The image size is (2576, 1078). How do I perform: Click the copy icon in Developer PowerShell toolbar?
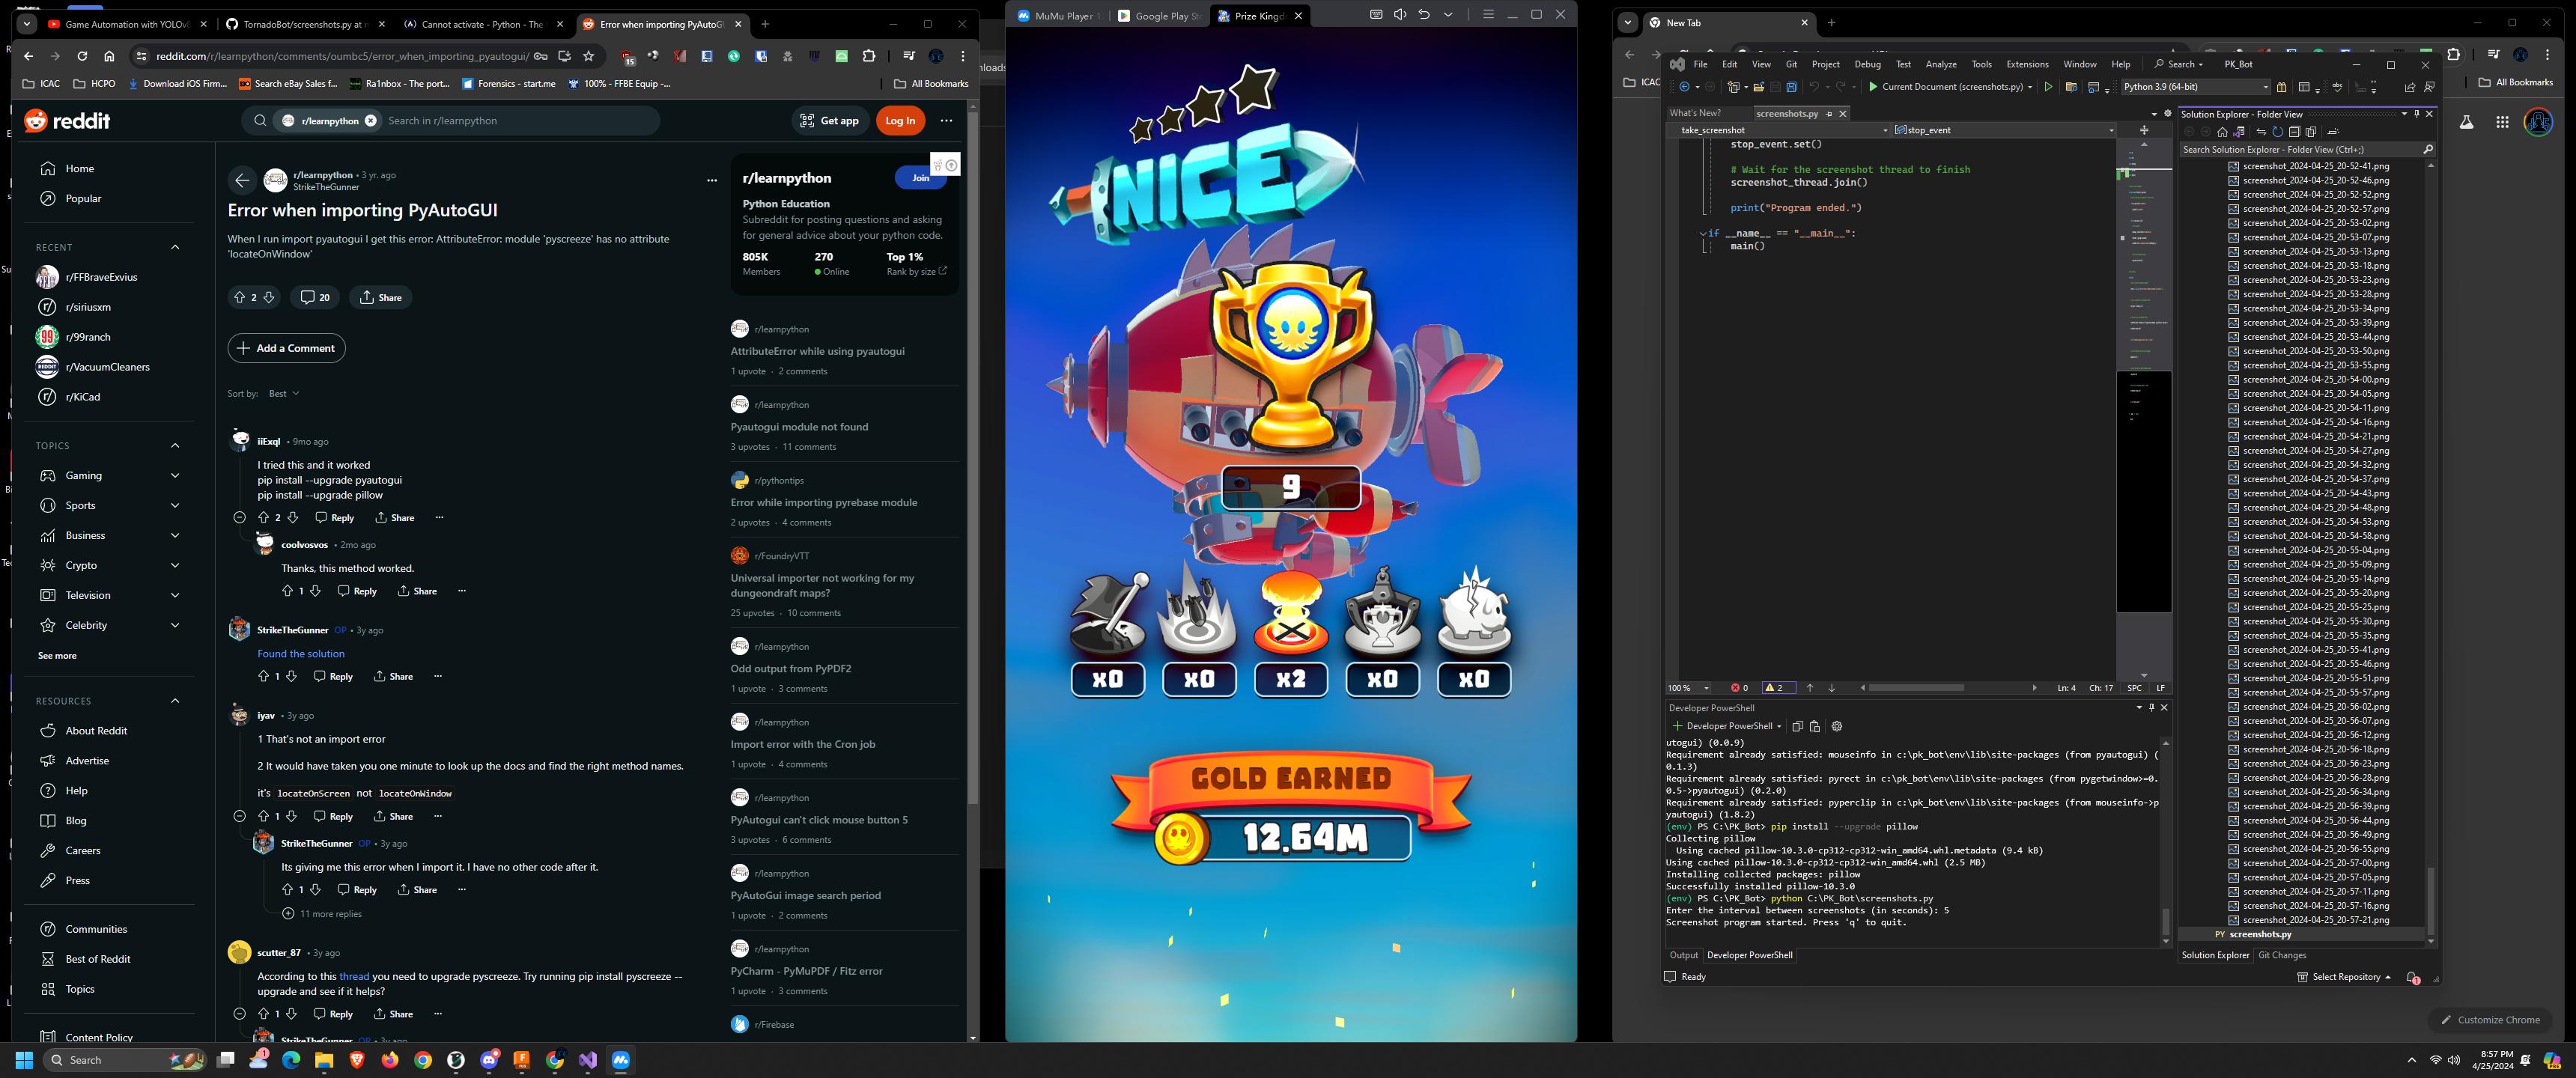(x=1797, y=726)
